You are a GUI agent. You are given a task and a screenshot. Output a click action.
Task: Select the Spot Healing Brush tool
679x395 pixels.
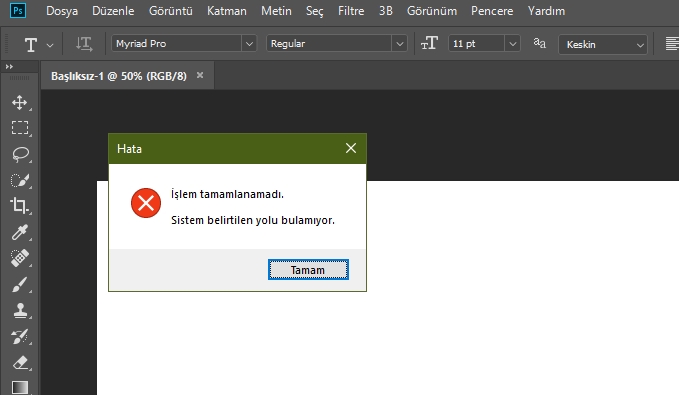point(19,258)
